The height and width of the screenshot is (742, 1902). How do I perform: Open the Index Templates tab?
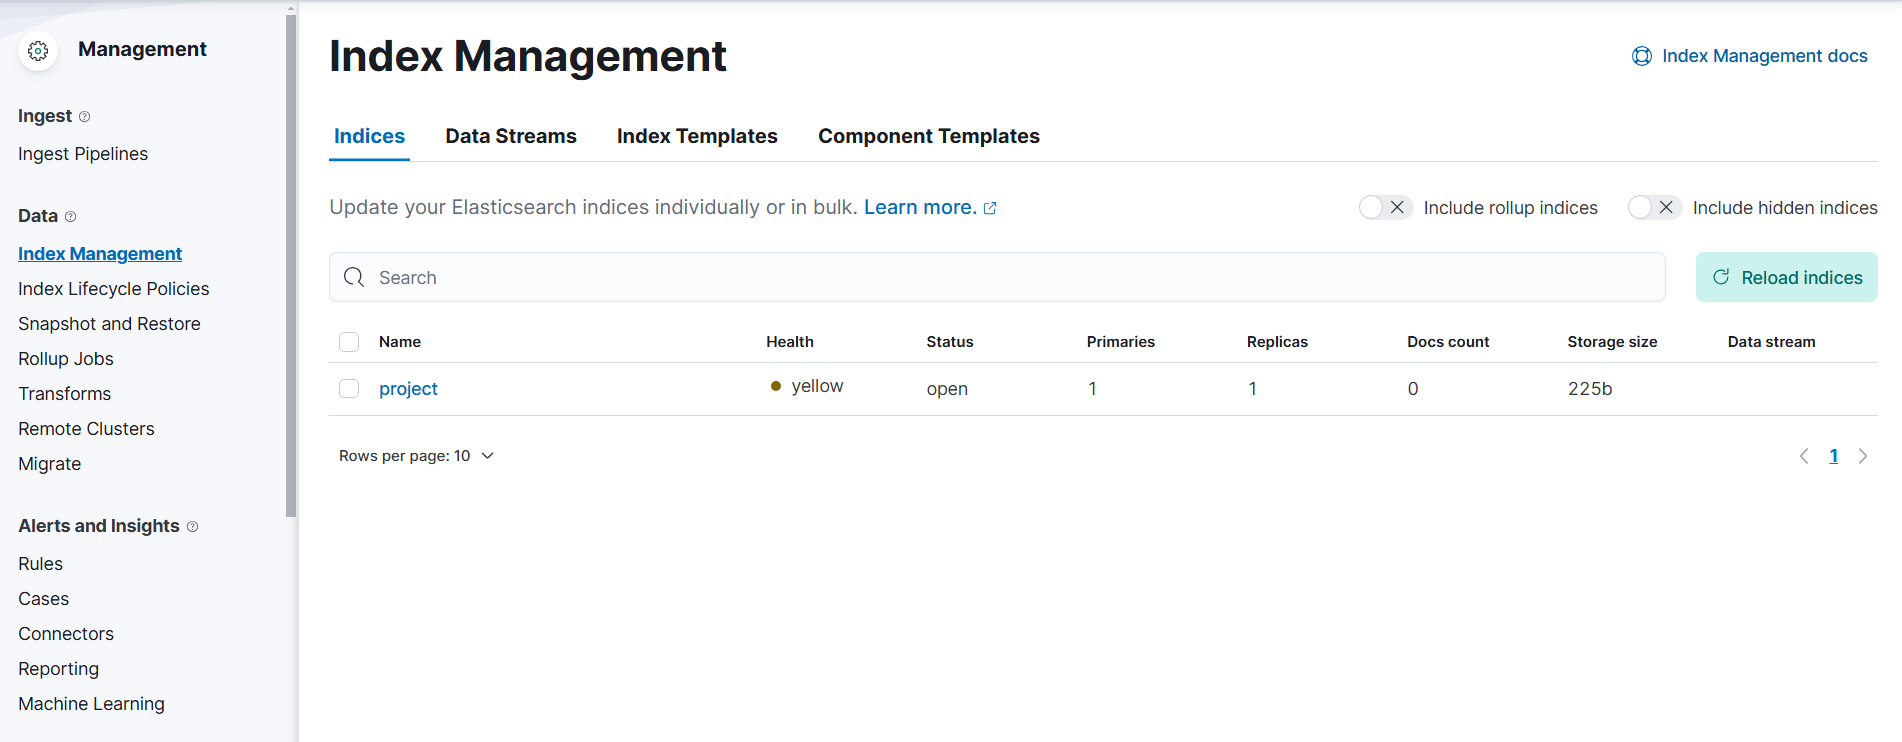click(x=697, y=136)
